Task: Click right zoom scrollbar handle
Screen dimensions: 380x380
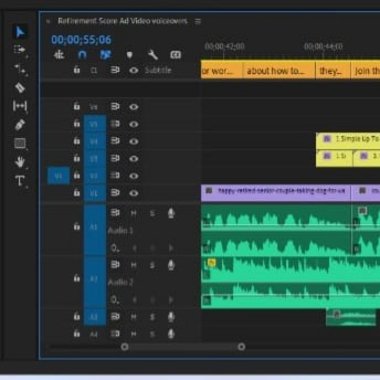Action: click(241, 347)
